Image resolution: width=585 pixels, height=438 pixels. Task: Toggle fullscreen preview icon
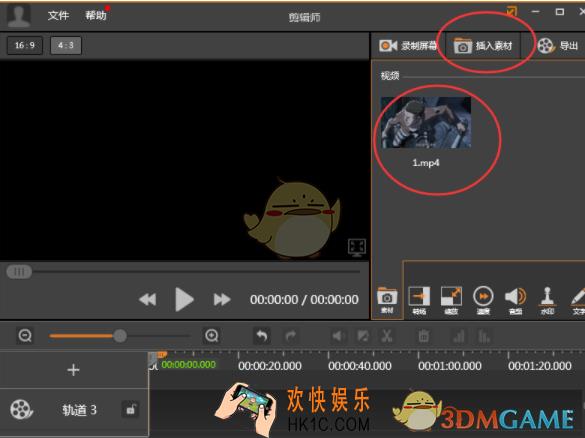click(x=357, y=247)
